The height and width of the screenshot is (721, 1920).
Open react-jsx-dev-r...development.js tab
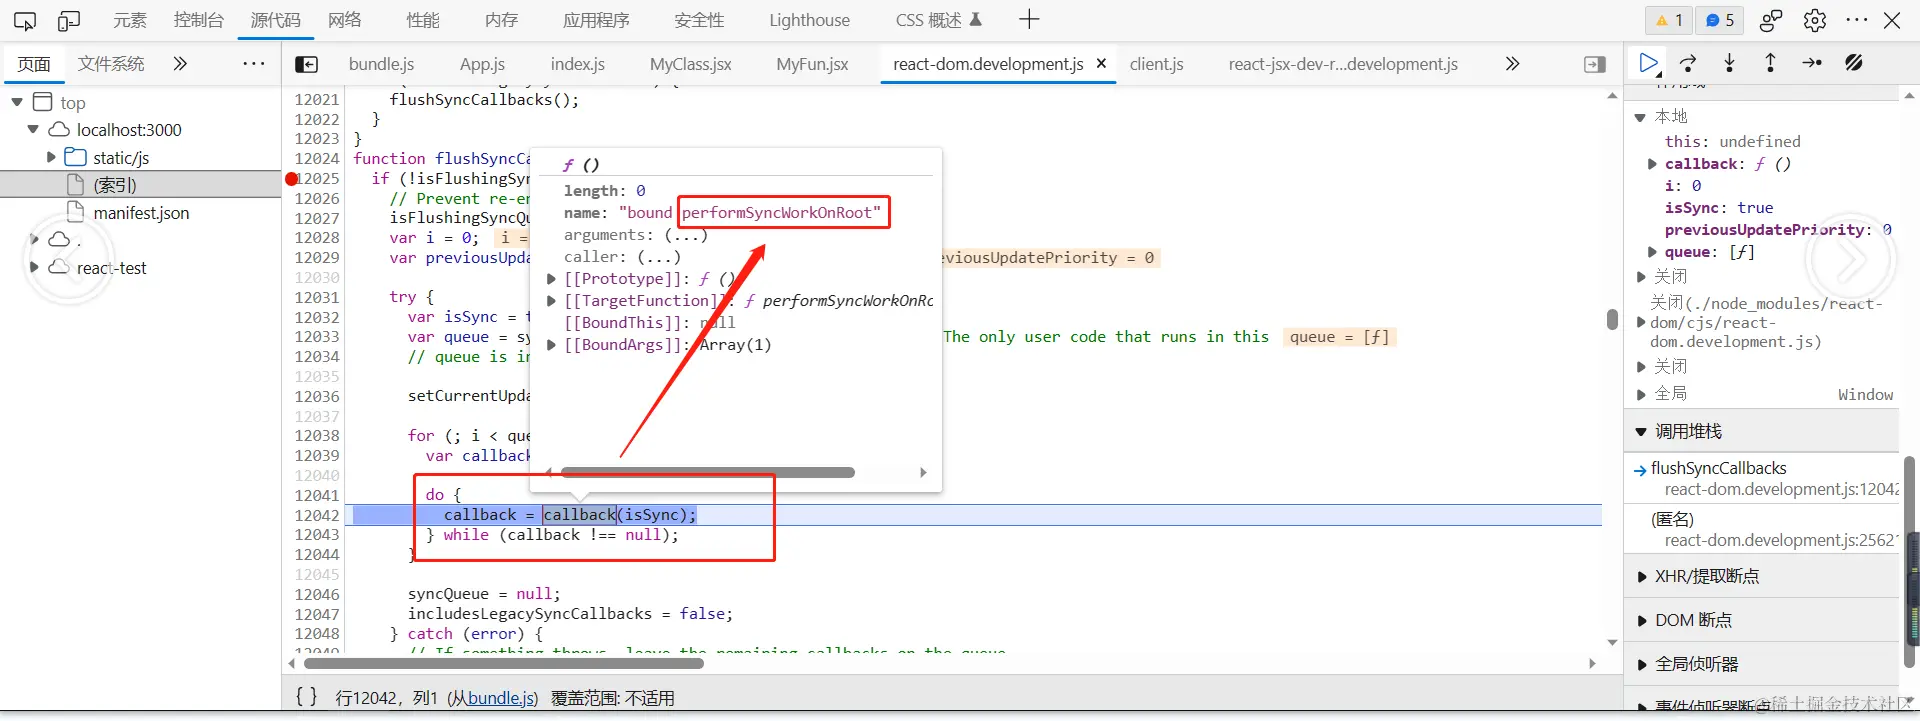pos(1343,64)
